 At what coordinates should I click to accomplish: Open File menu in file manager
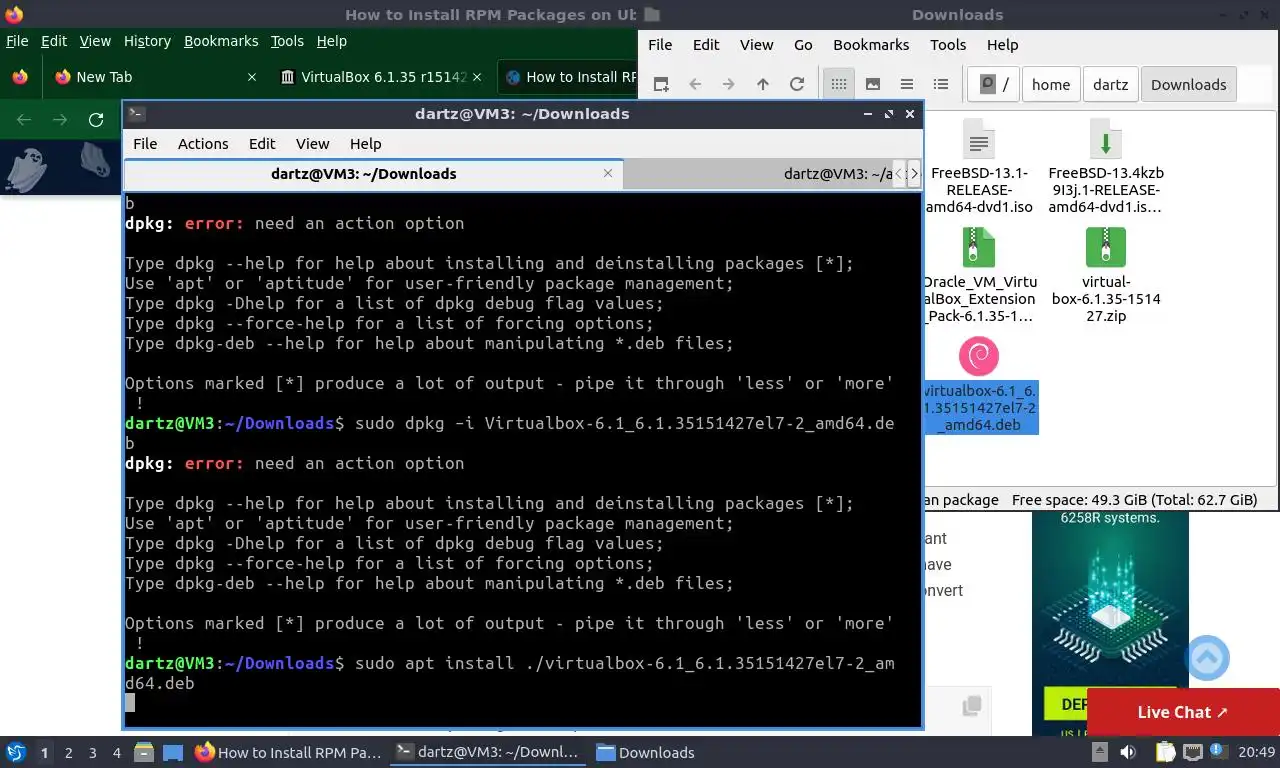click(x=660, y=44)
